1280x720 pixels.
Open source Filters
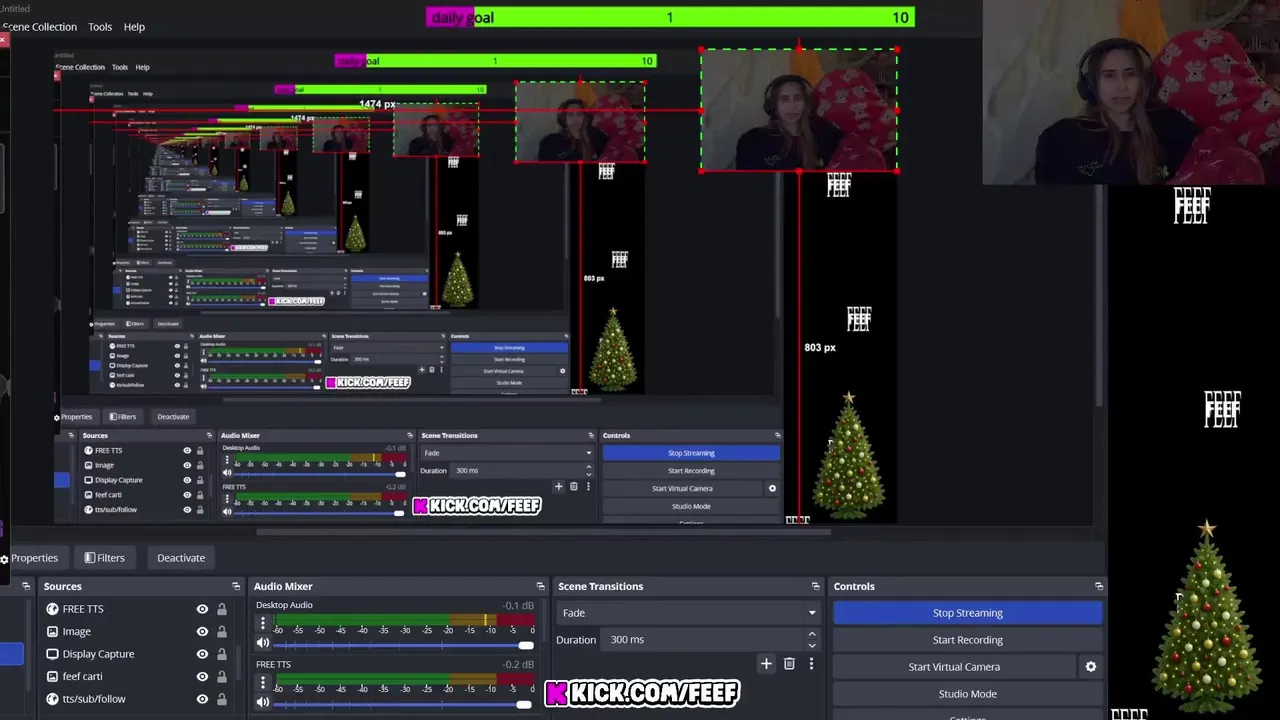pyautogui.click(x=105, y=558)
